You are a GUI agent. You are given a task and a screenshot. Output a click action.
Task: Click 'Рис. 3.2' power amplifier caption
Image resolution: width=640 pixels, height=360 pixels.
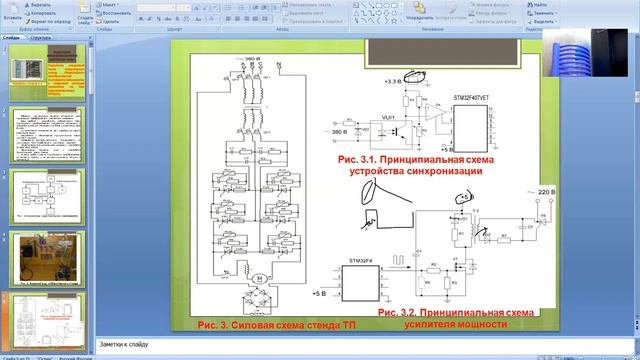click(456, 318)
